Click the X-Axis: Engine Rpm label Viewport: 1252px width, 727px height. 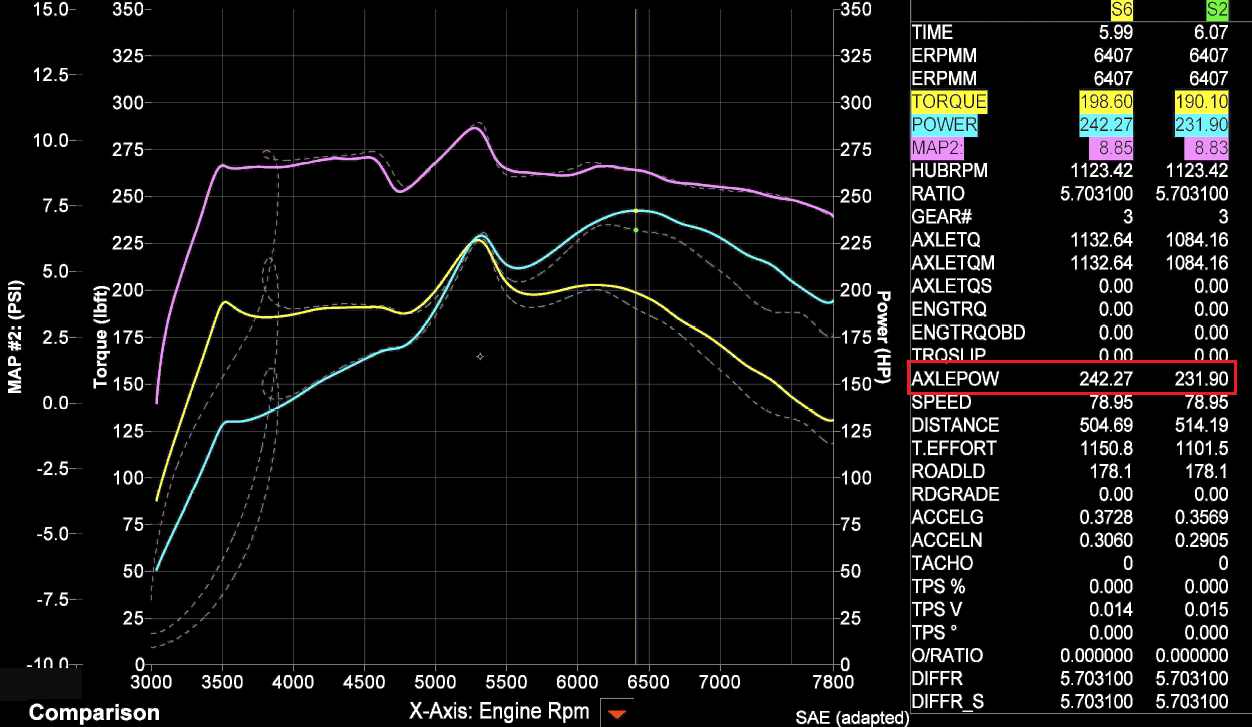500,713
